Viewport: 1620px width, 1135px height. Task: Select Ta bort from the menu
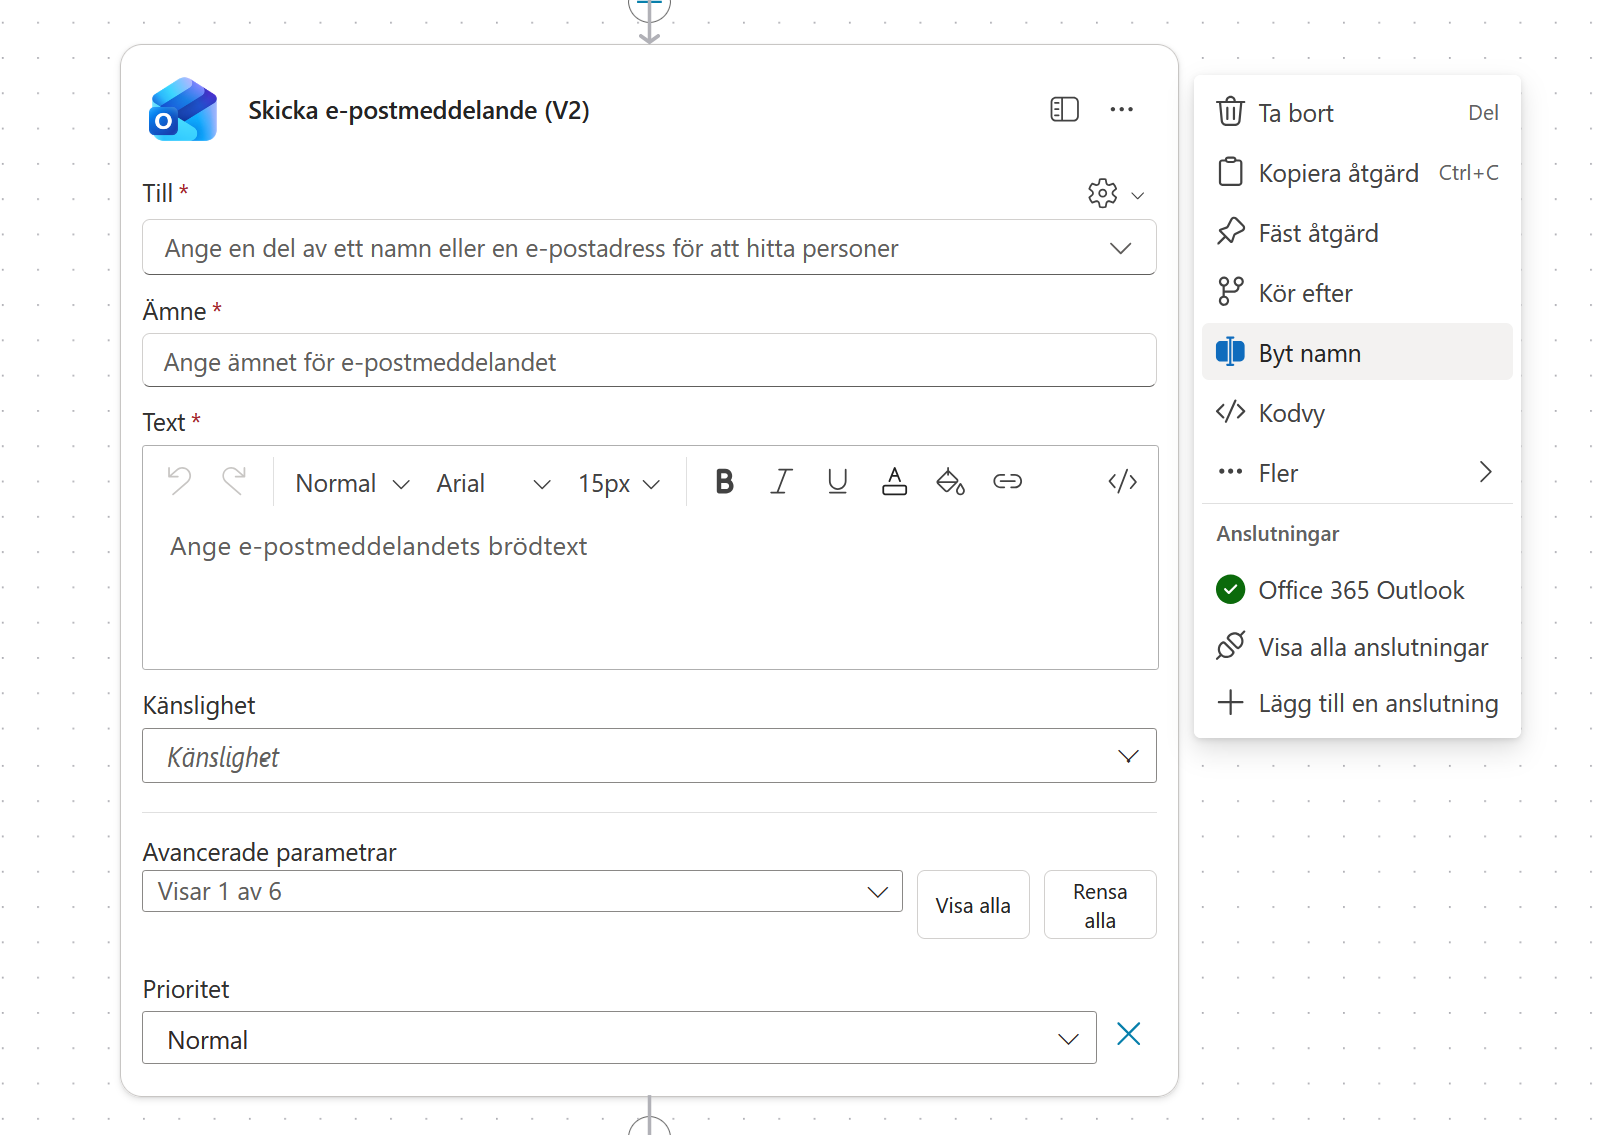tap(1357, 113)
